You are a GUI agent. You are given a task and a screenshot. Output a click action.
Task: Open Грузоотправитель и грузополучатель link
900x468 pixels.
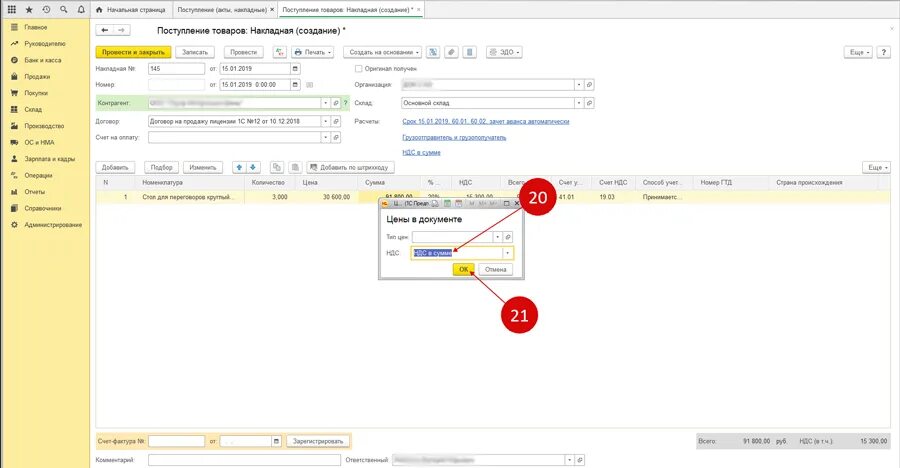[454, 138]
